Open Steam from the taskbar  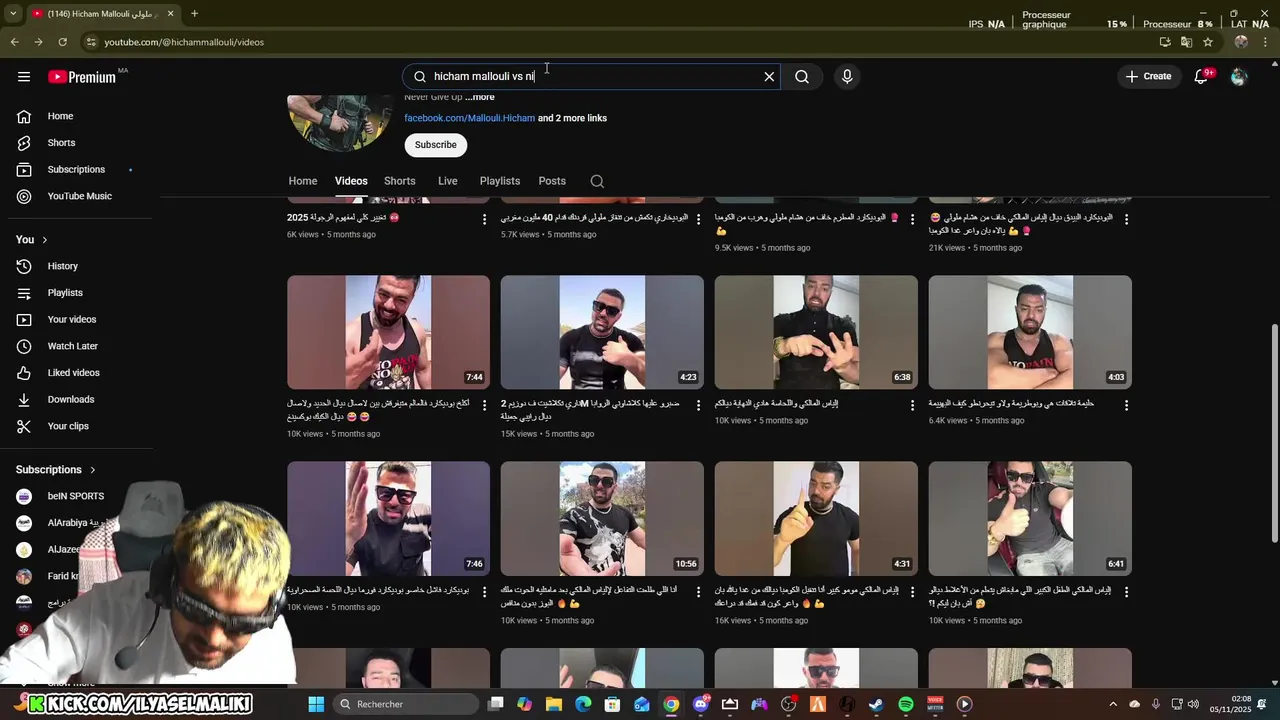pos(876,704)
